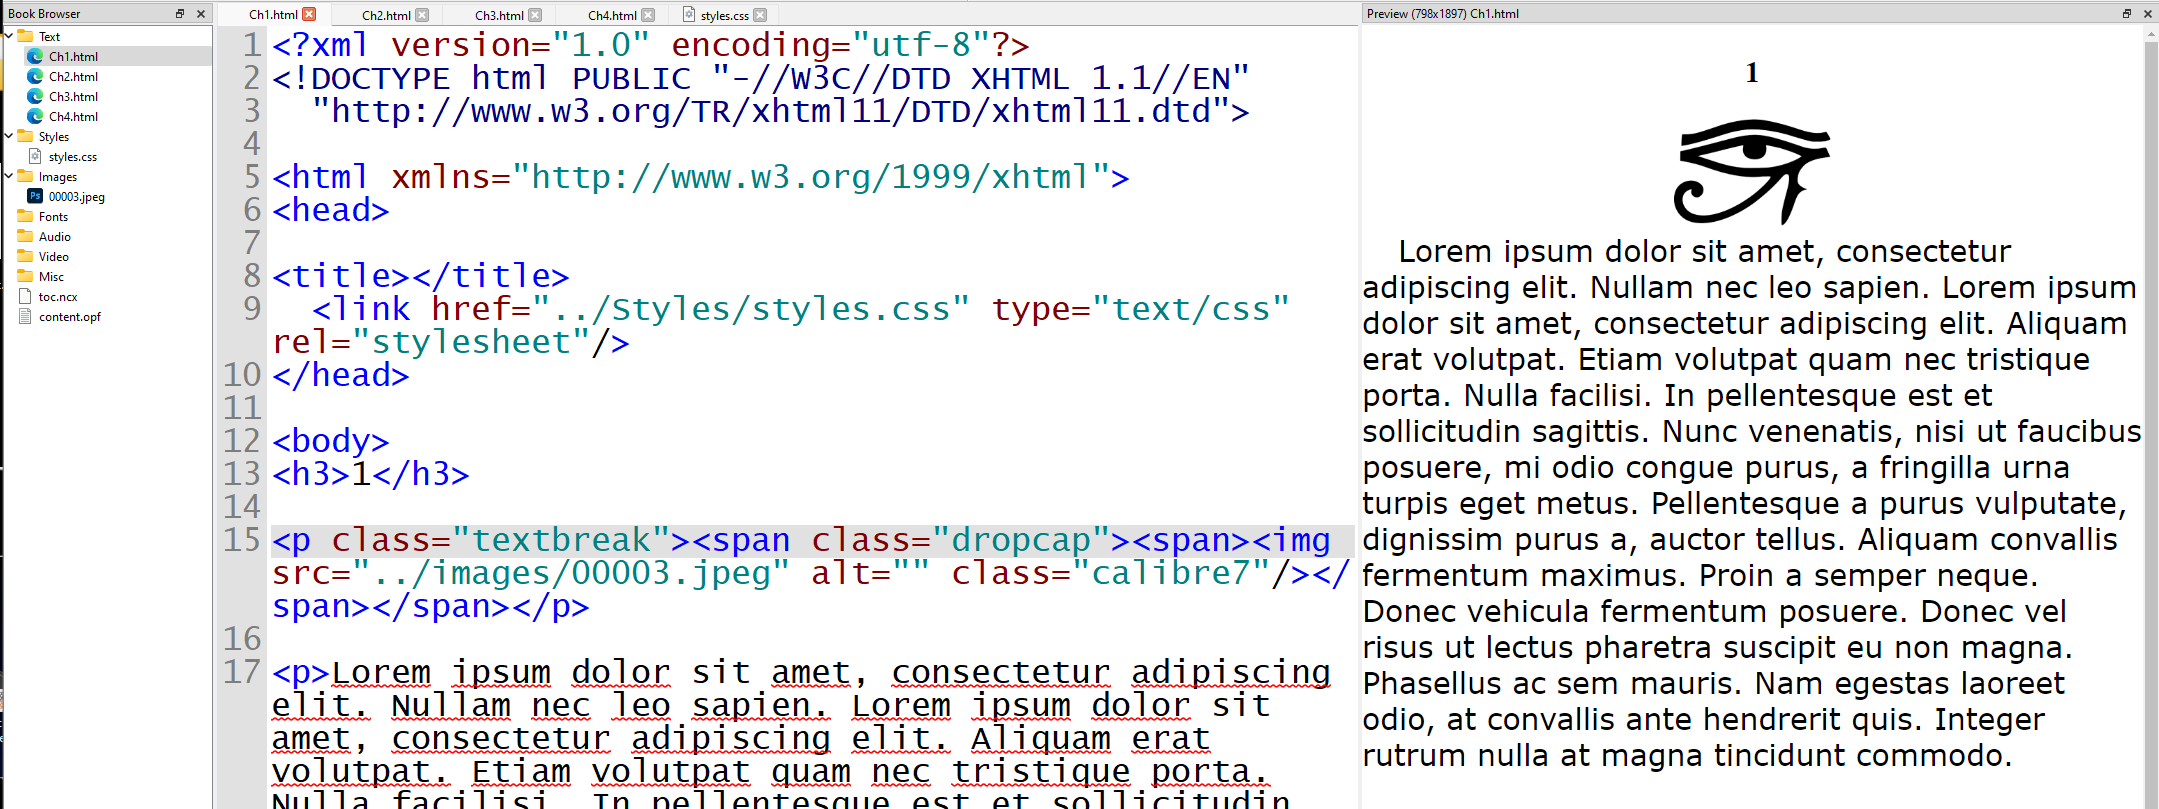Image resolution: width=2159 pixels, height=809 pixels.
Task: Select the Text folder label
Action: [x=49, y=37]
